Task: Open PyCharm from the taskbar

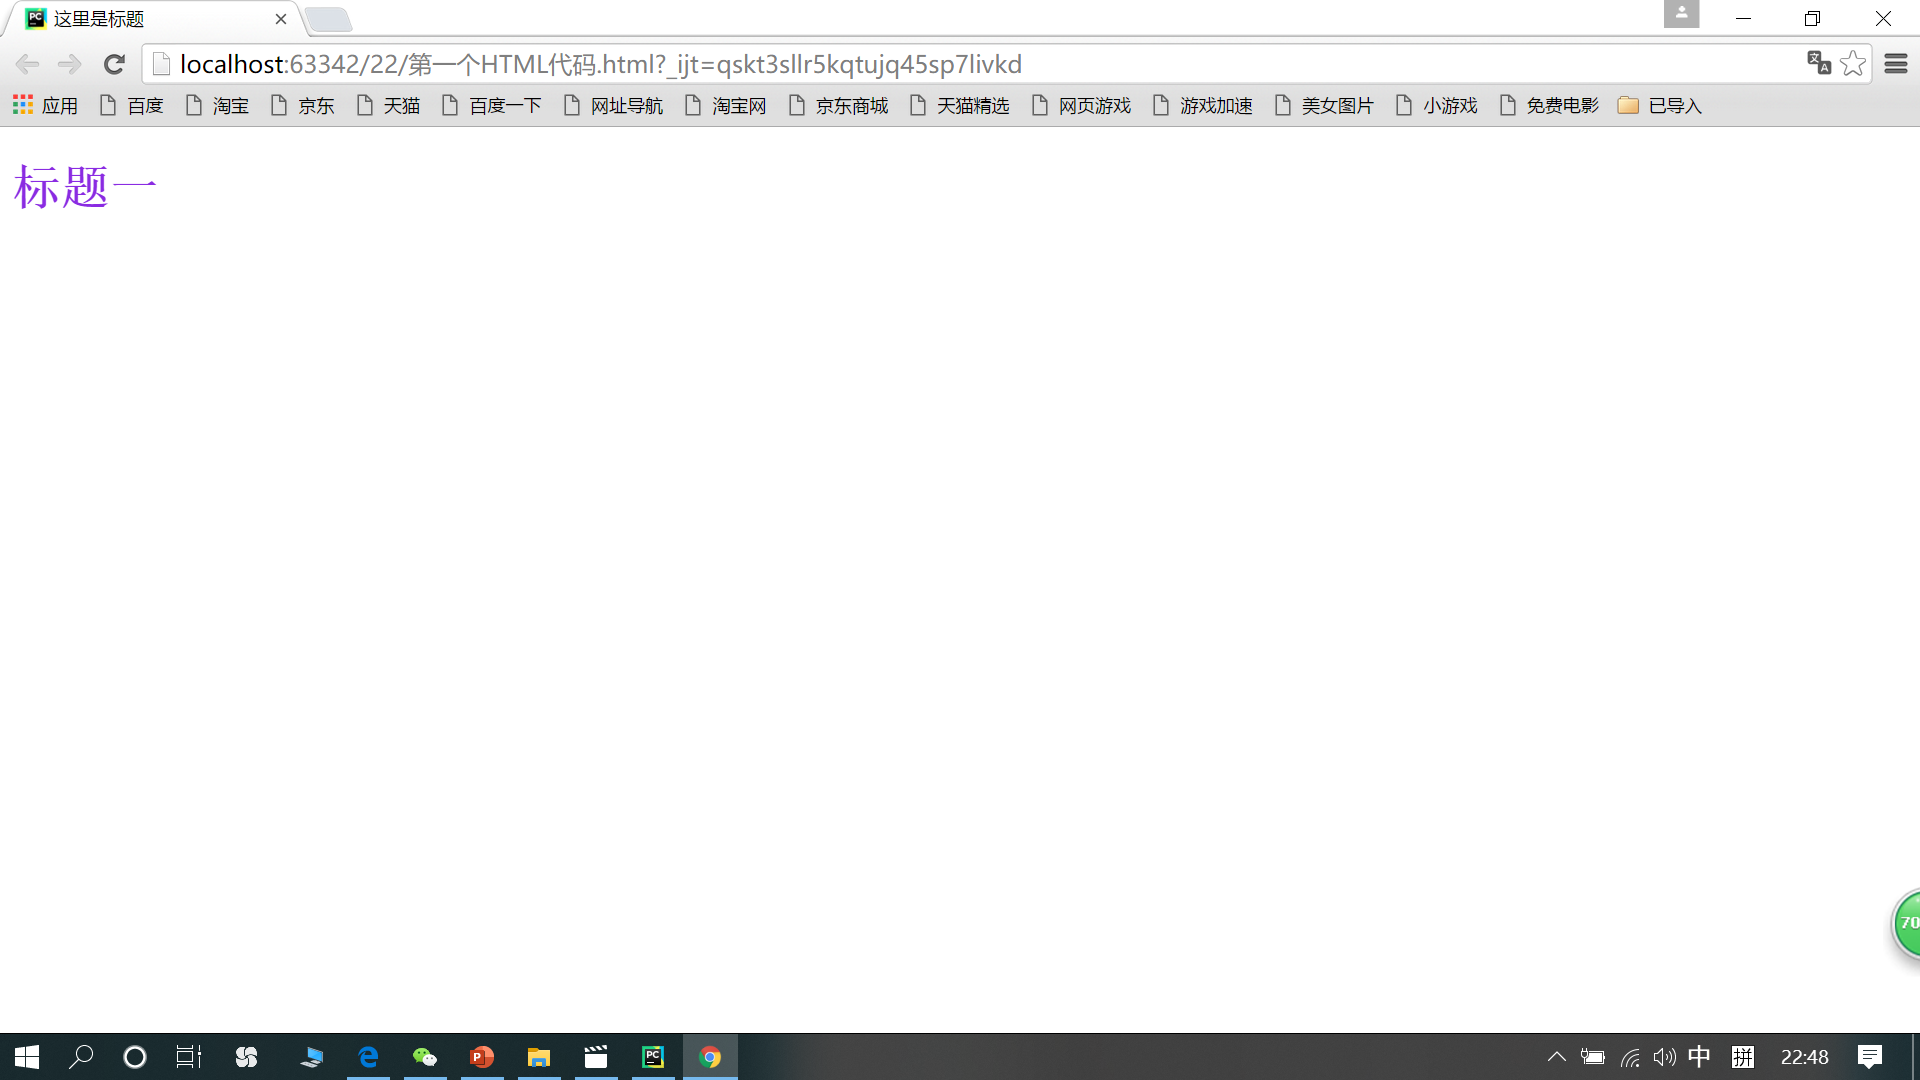Action: click(x=653, y=1057)
